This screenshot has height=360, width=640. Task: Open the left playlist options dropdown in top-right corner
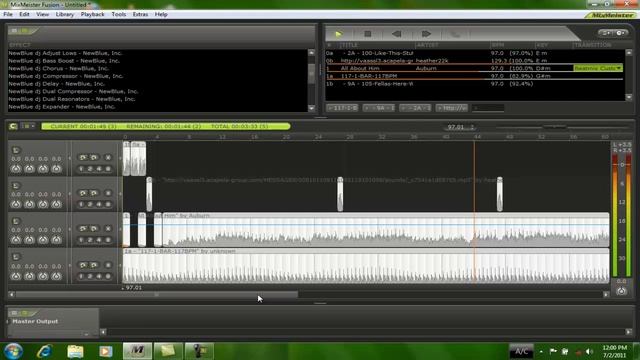pos(606,33)
